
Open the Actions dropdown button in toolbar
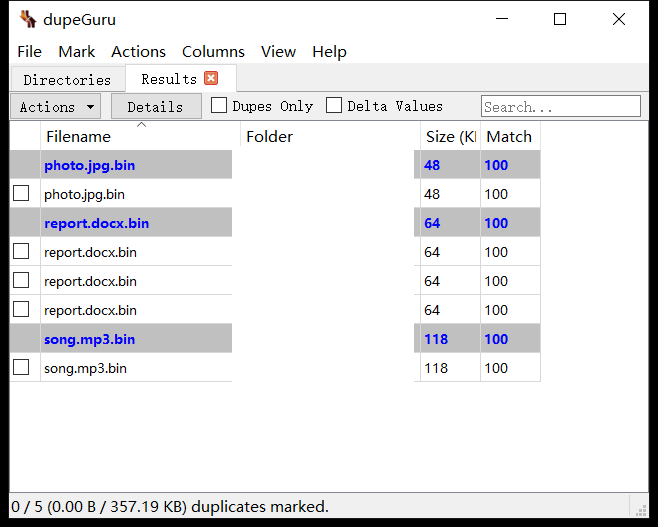[x=56, y=107]
